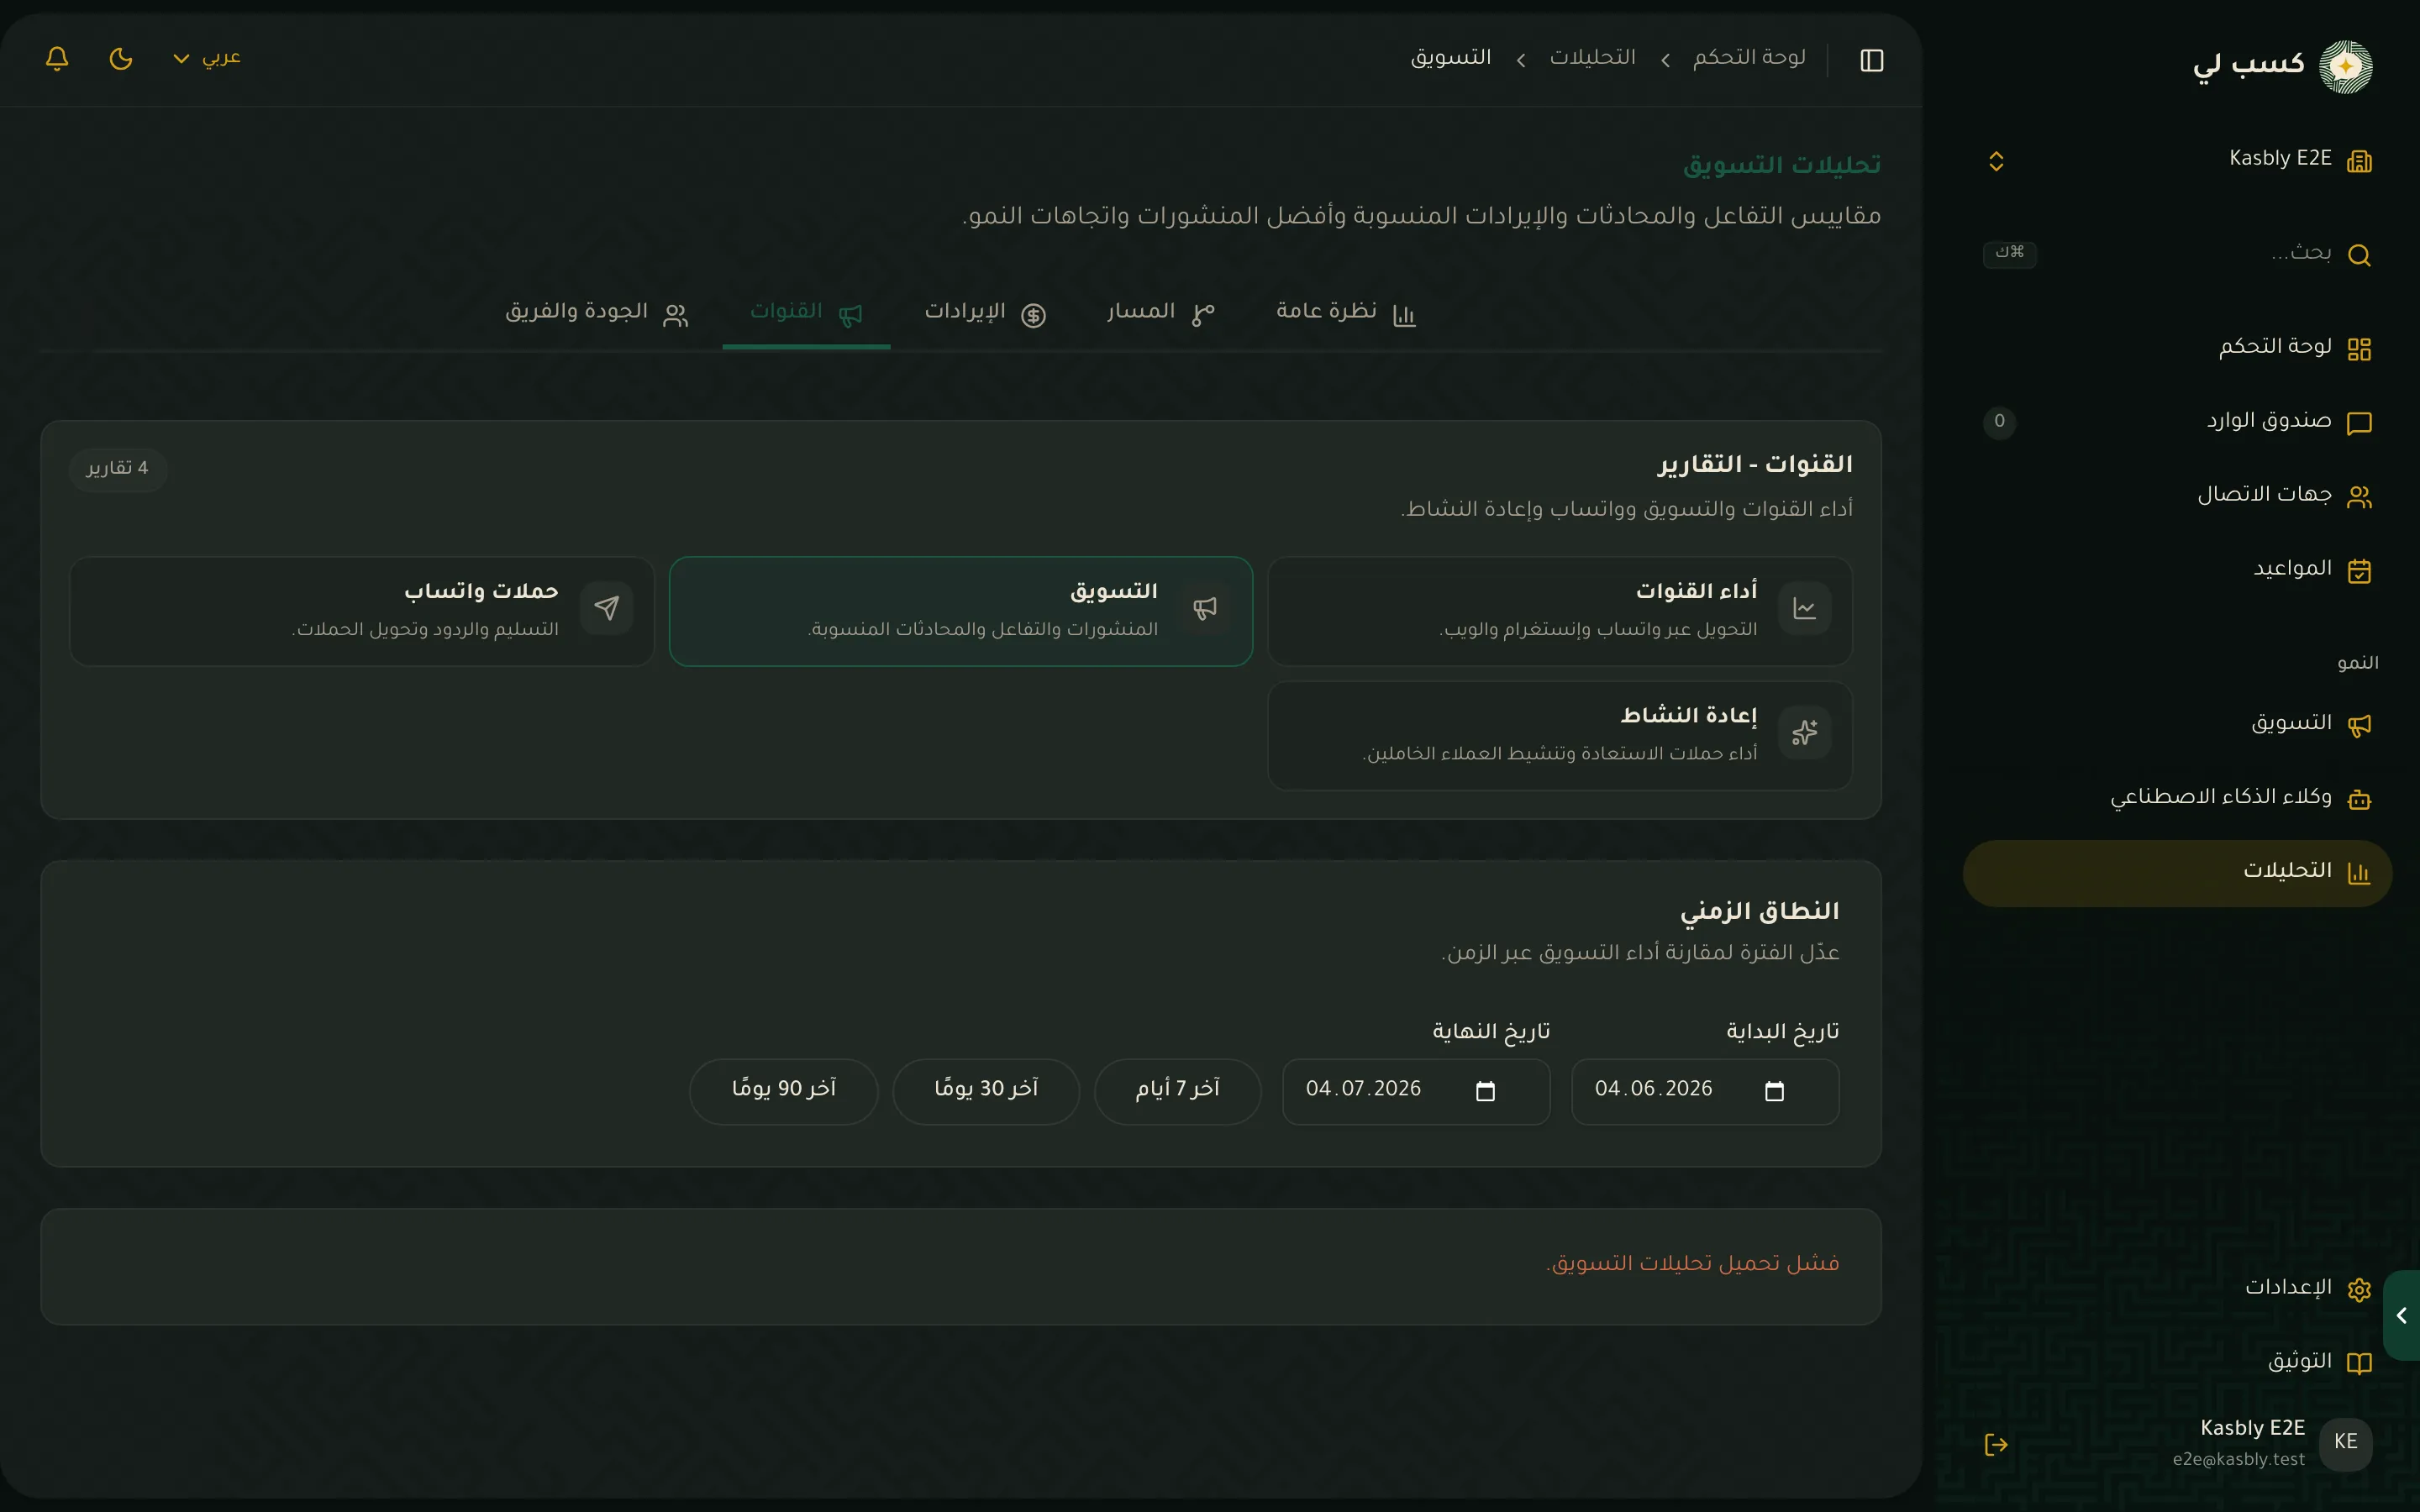Select آخر 7 أيام range
Screen dimensions: 2420x1512
(1178, 1091)
